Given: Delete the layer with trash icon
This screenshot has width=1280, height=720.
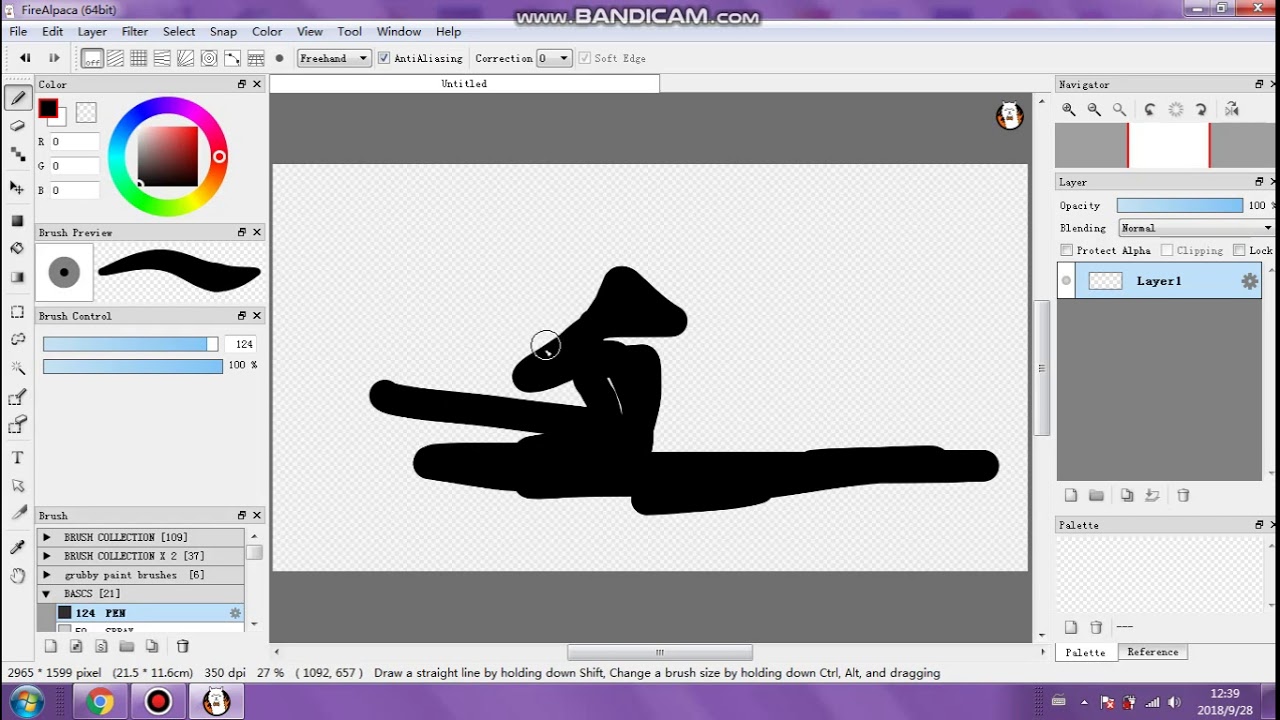Looking at the screenshot, I should coord(1183,495).
